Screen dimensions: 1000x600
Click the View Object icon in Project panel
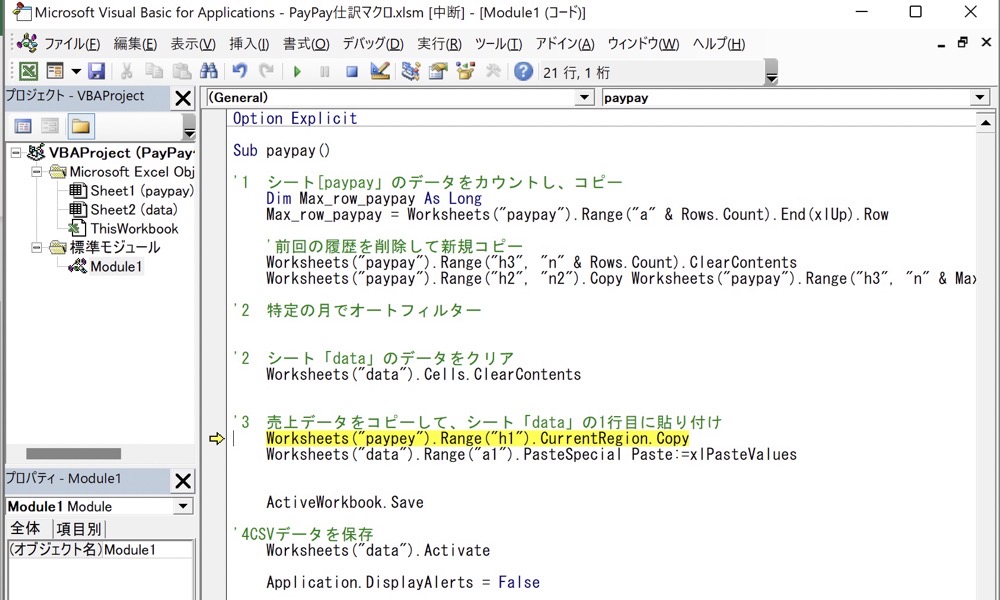point(50,126)
